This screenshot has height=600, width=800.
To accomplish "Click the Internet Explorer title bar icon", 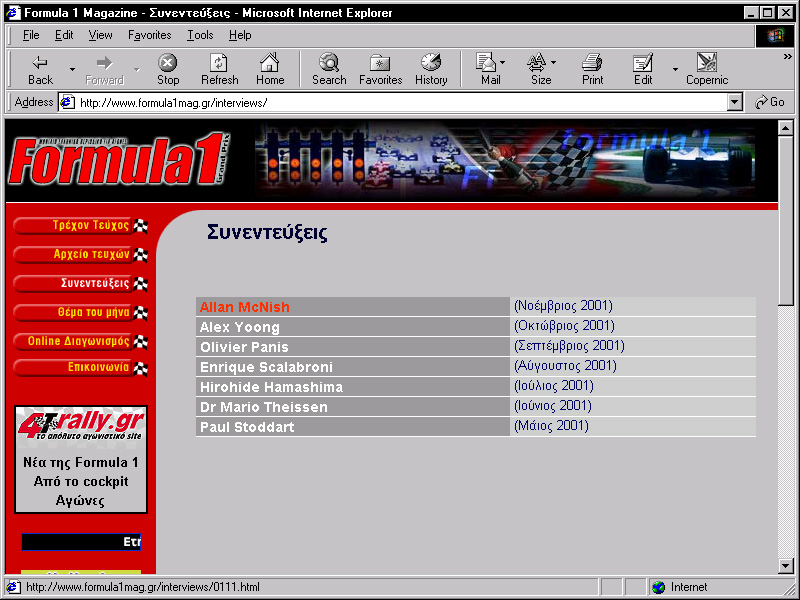I will click(13, 12).
